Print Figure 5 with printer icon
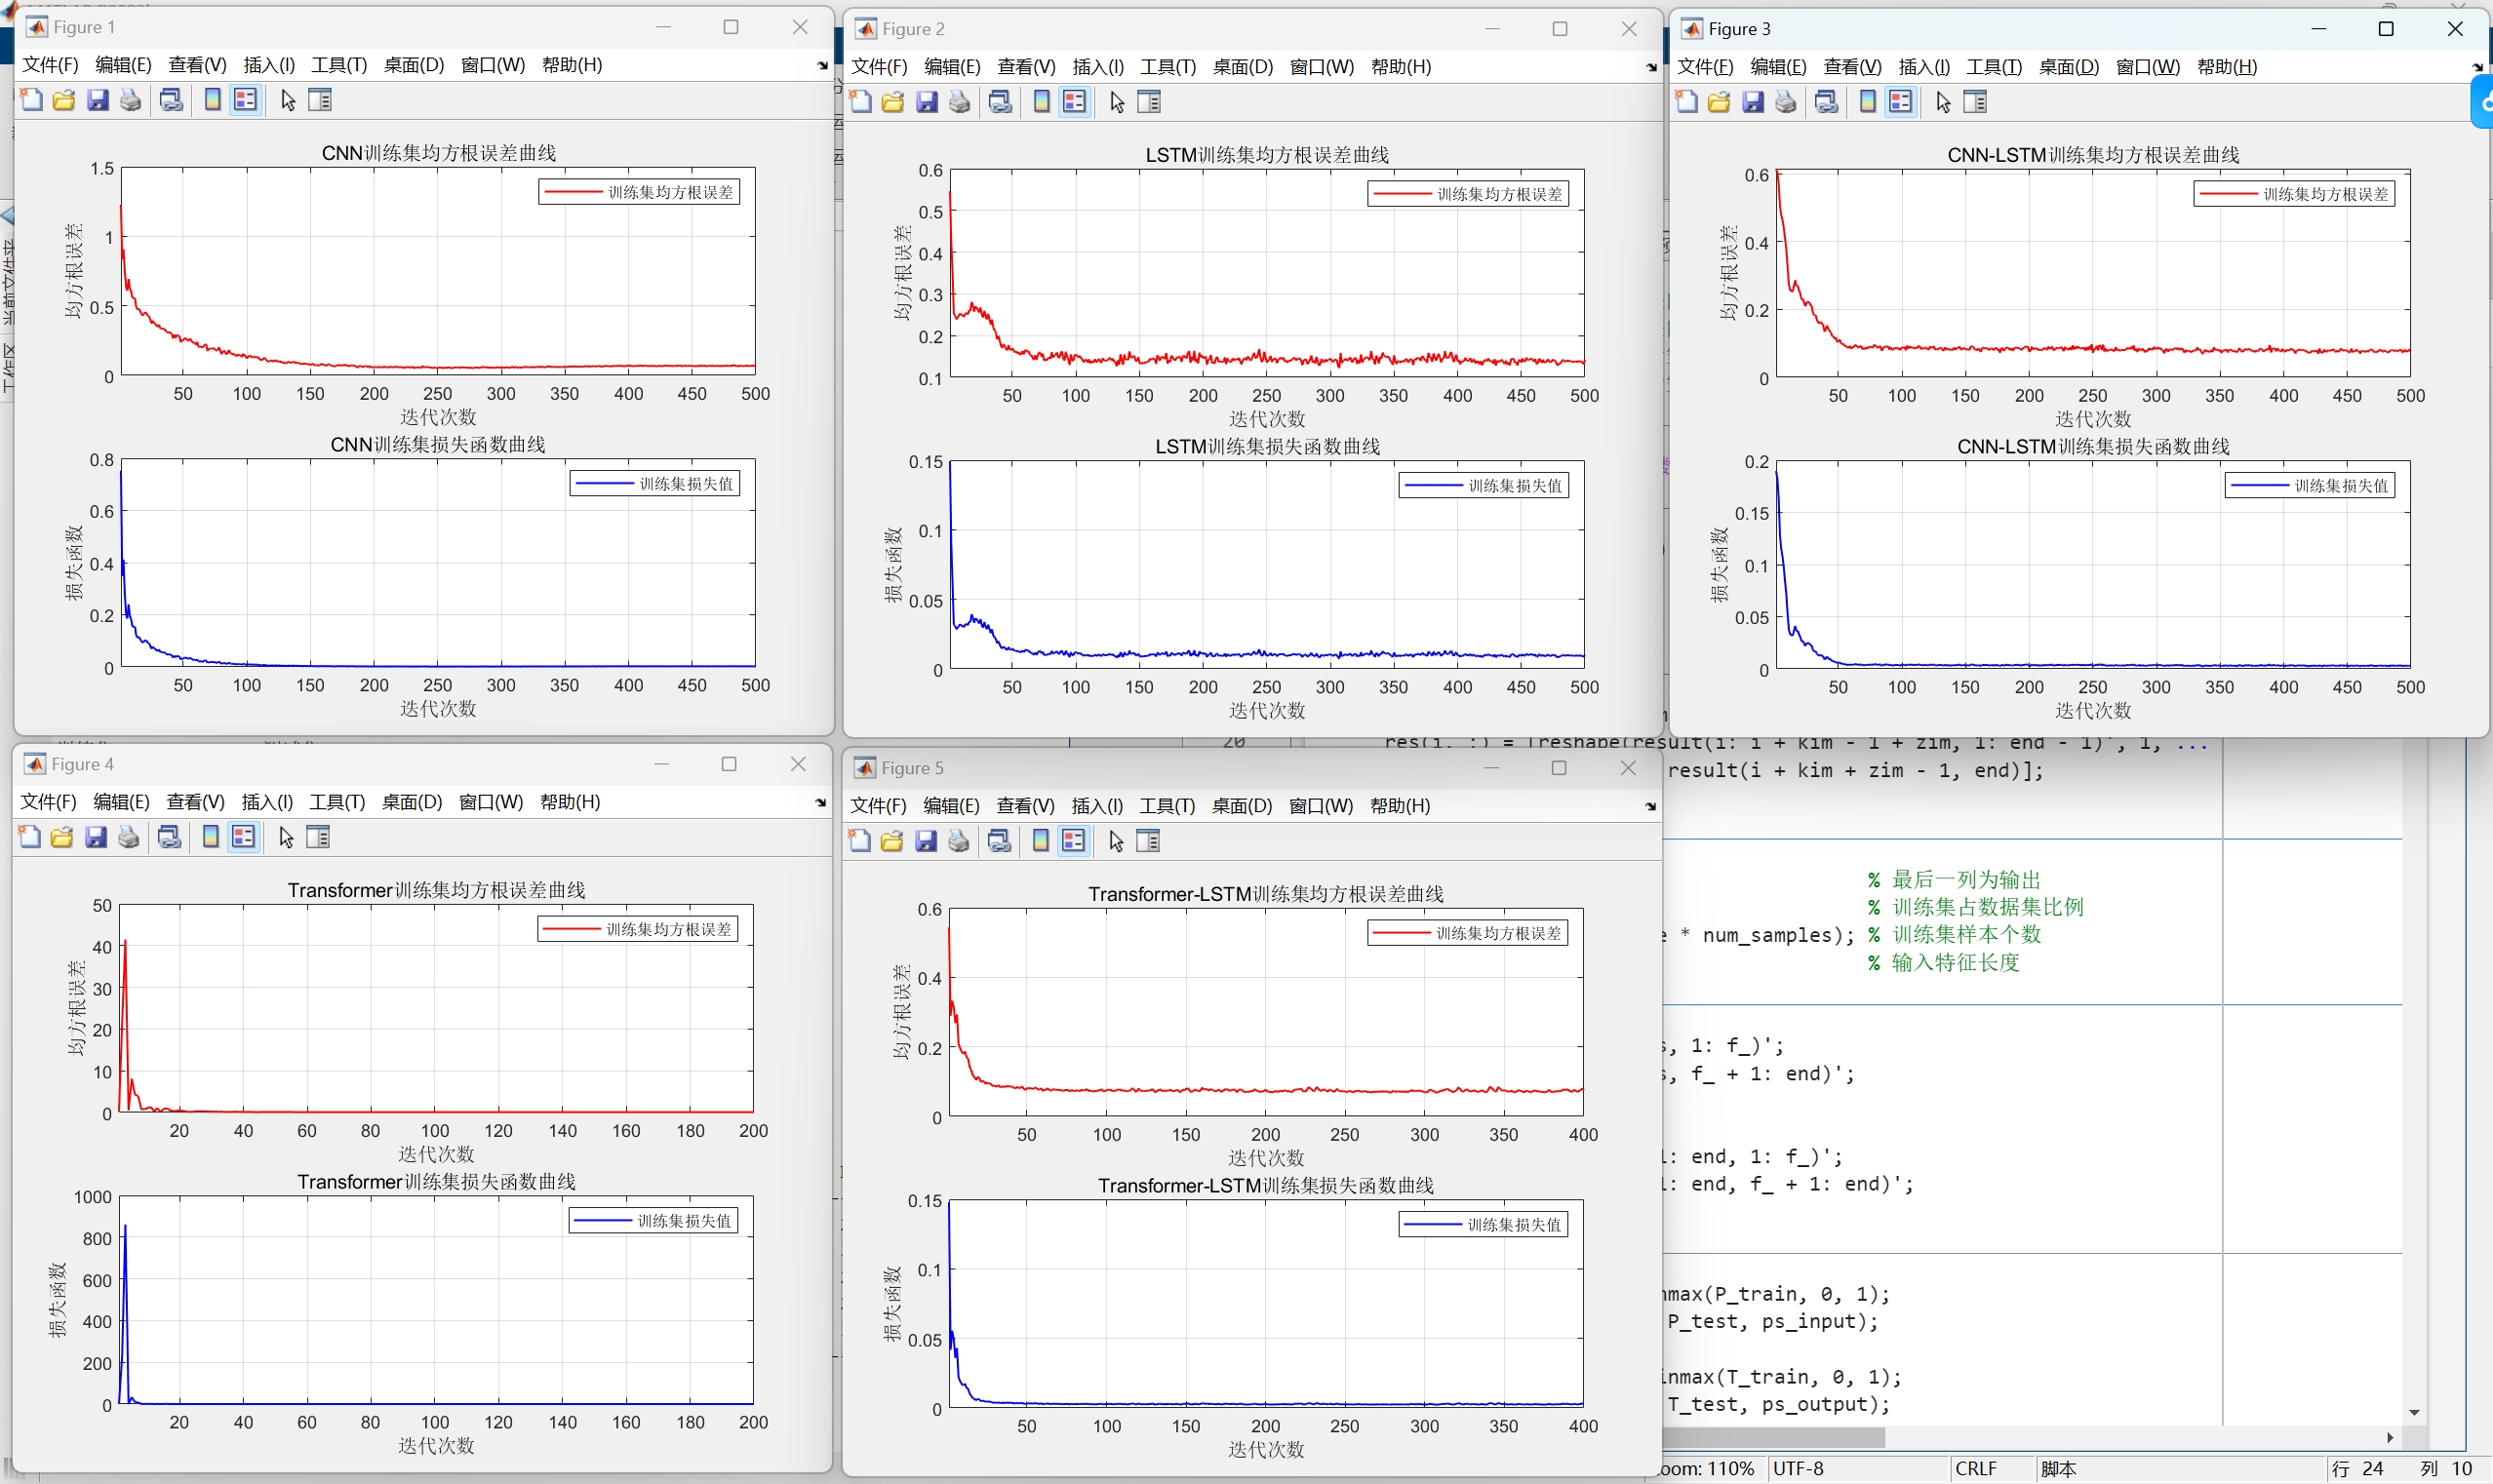The image size is (2493, 1484). coord(958,841)
